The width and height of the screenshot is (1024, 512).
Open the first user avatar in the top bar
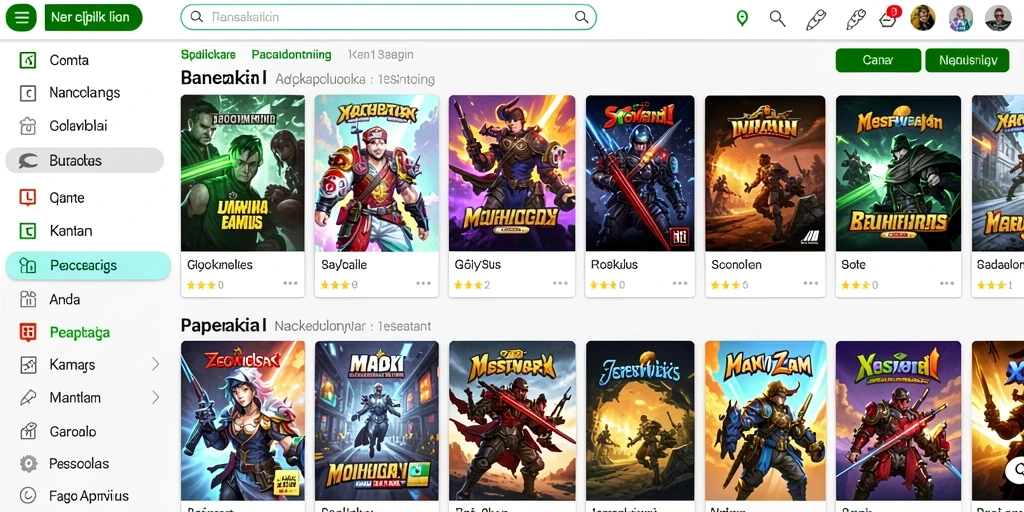pos(922,18)
